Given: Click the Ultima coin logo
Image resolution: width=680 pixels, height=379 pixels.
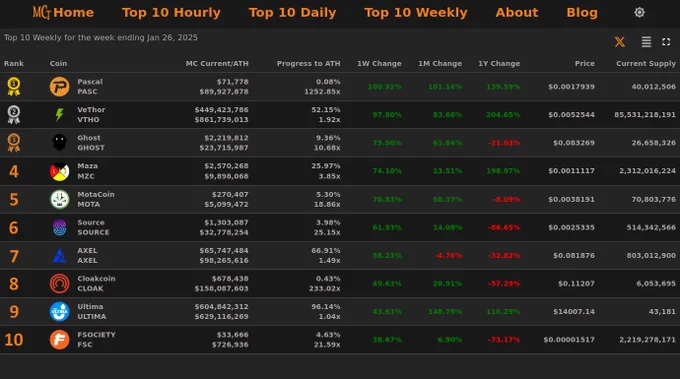Looking at the screenshot, I should pyautogui.click(x=59, y=312).
